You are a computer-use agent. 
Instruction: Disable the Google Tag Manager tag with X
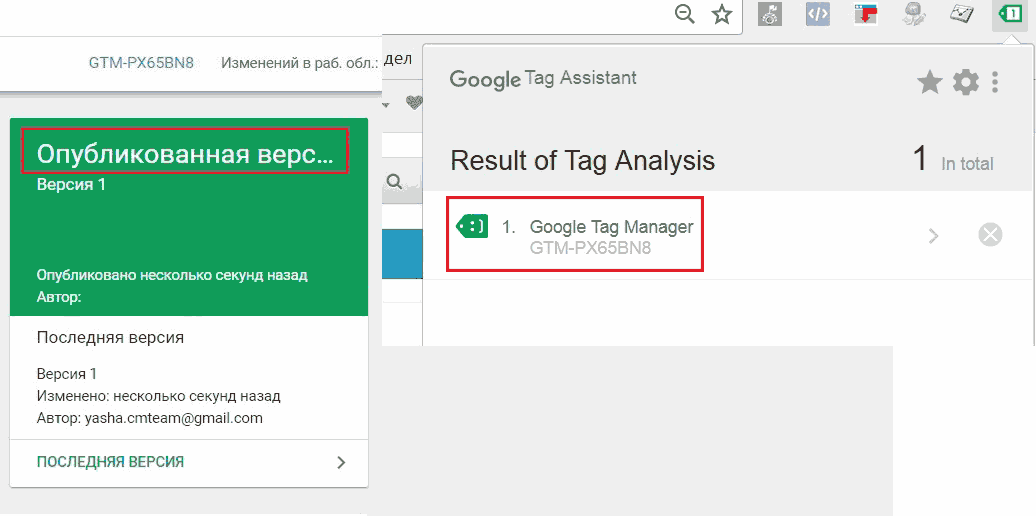[990, 235]
